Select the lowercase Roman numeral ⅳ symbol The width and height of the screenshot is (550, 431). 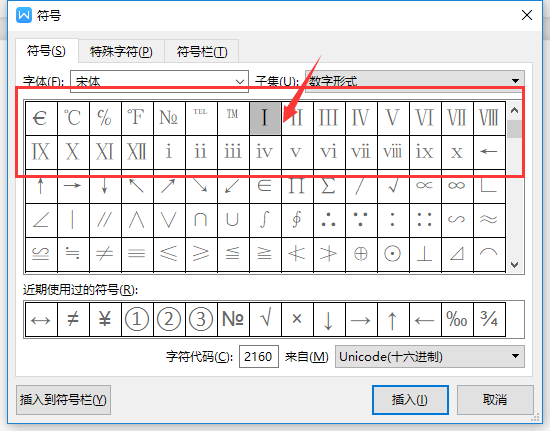click(265, 152)
